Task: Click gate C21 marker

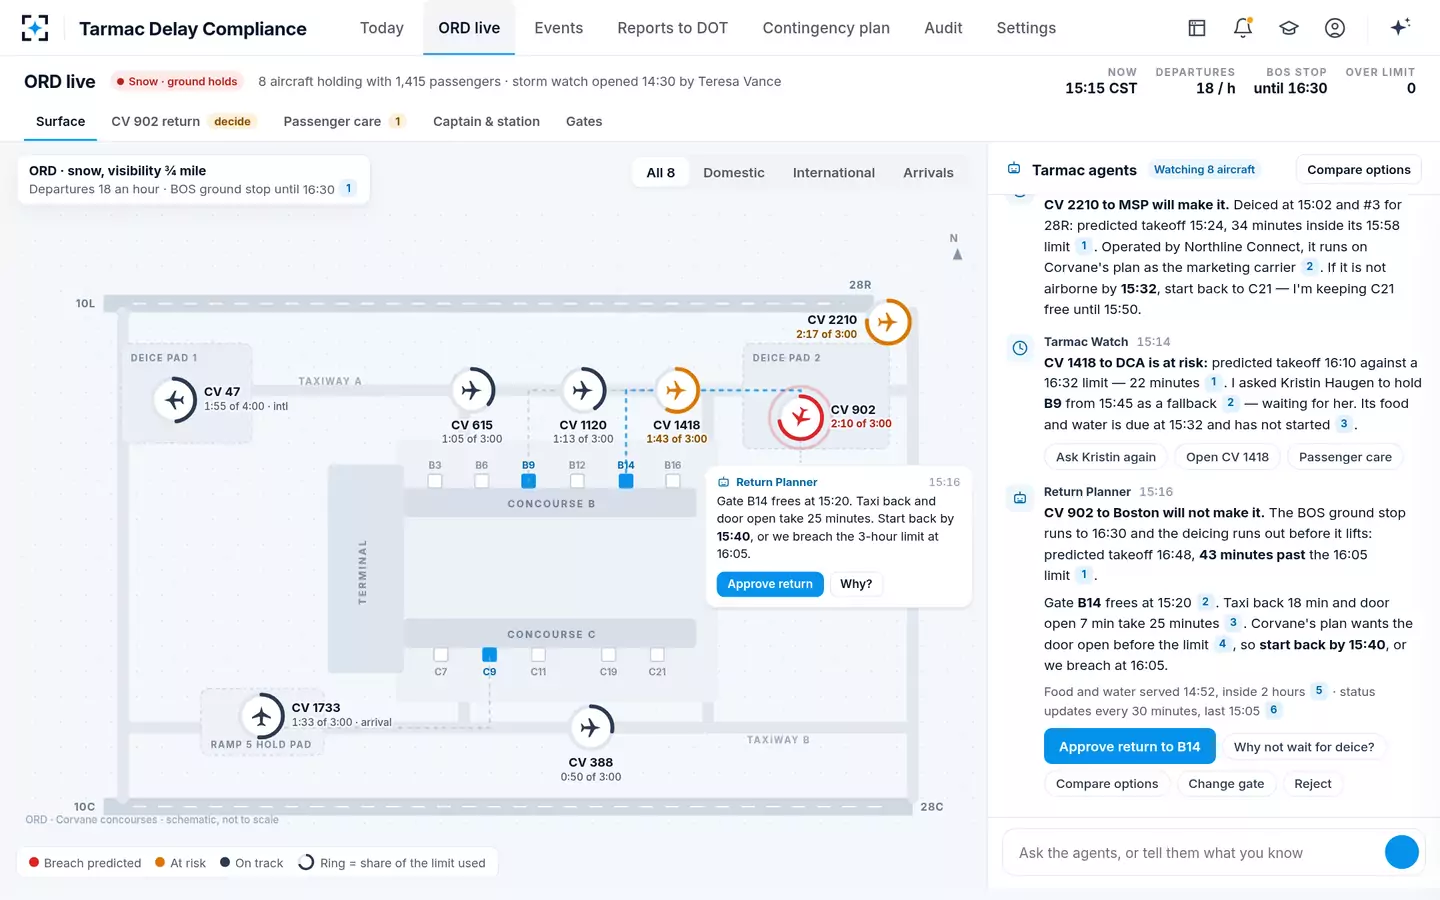Action: click(657, 654)
